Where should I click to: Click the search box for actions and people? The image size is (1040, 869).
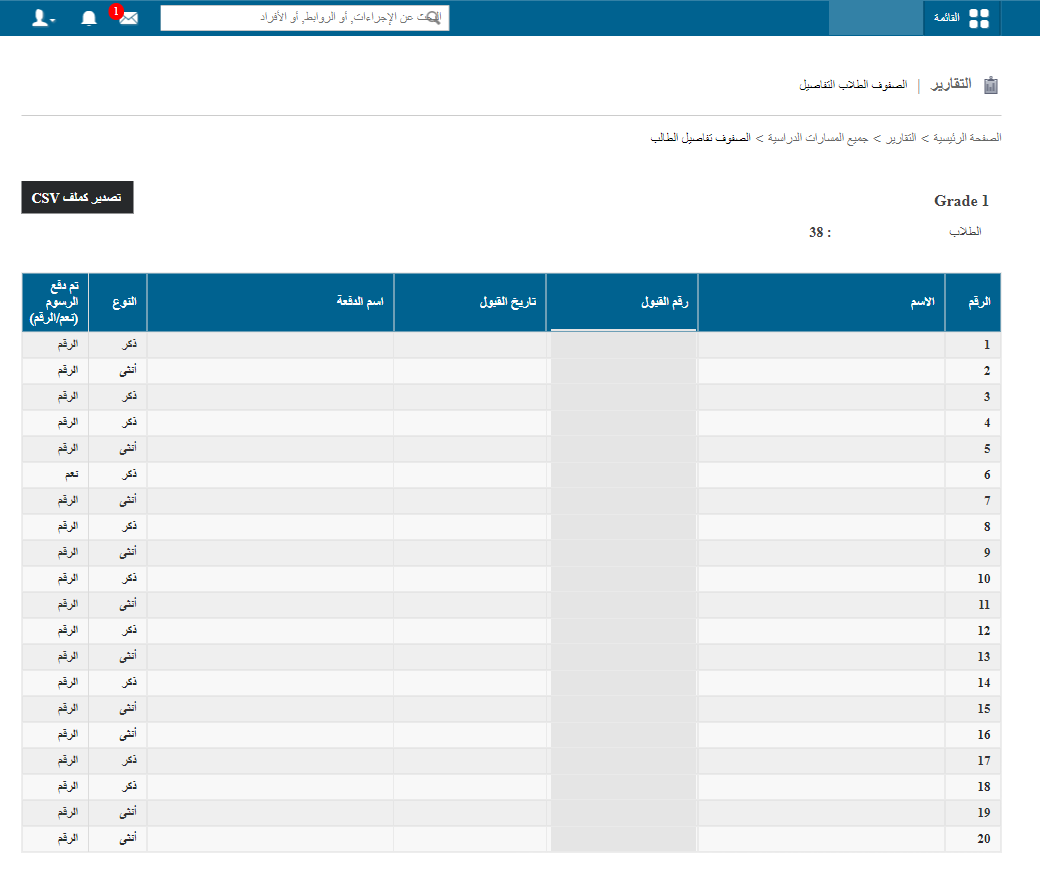304,18
